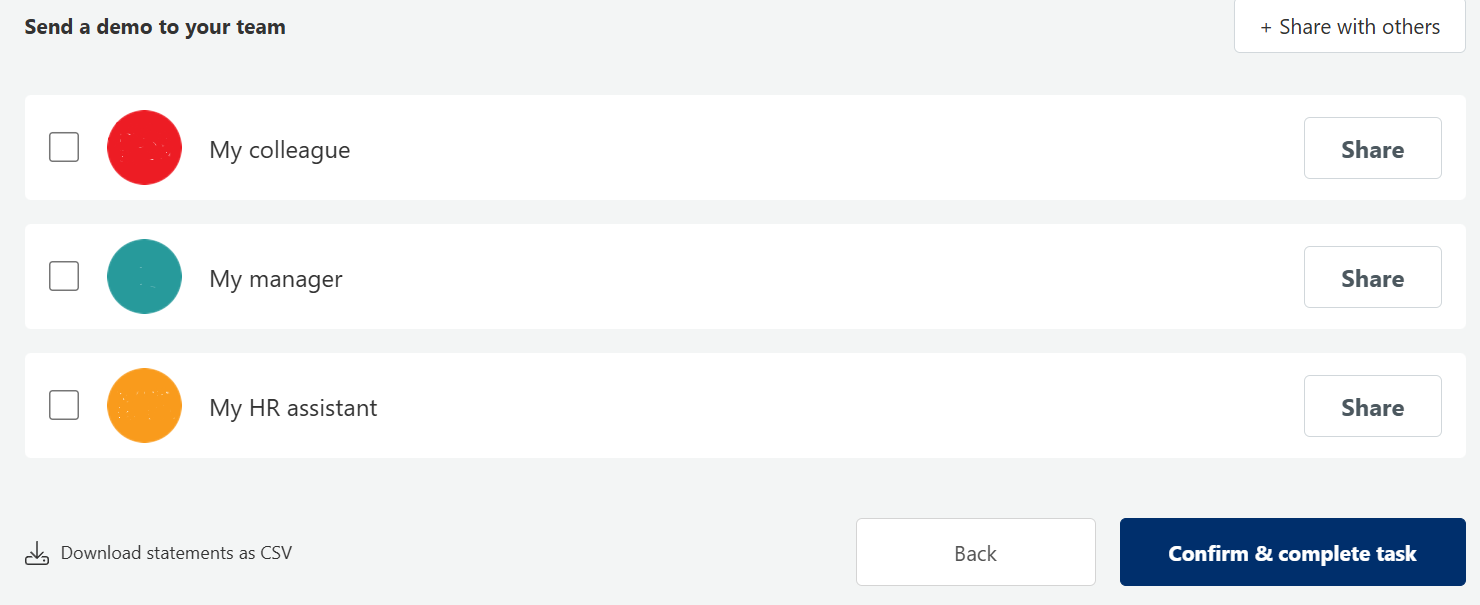
Task: Share the demo with My colleague
Action: click(1372, 149)
